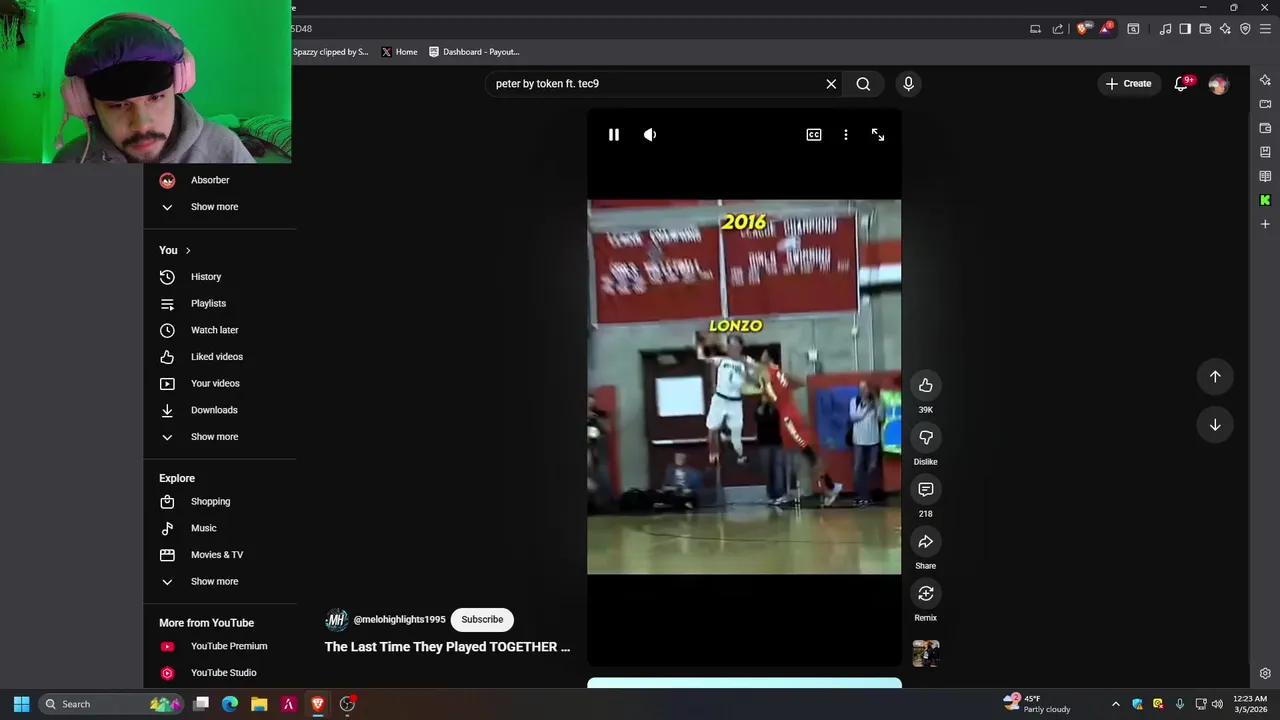Viewport: 1280px width, 720px height.
Task: Pause the Shorts video
Action: 614,135
